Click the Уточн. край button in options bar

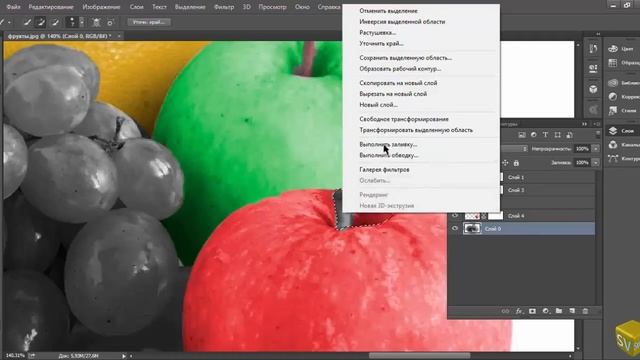(149, 22)
